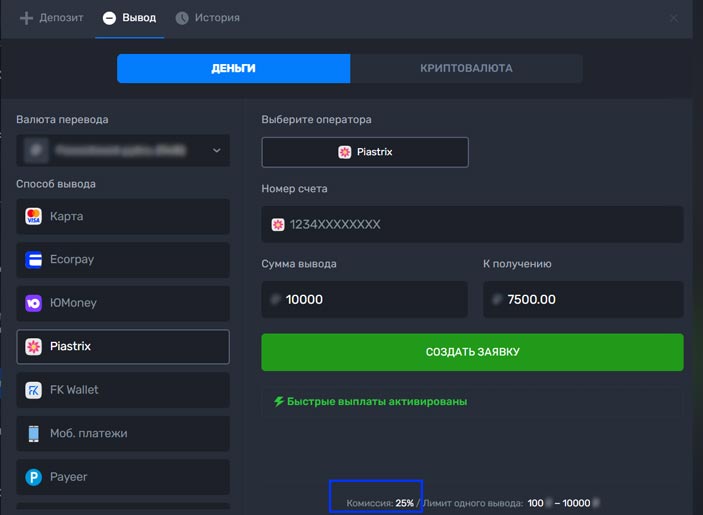Screen dimensions: 703x515
Task: Select Piastrix operator option
Action: pyautogui.click(x=365, y=152)
